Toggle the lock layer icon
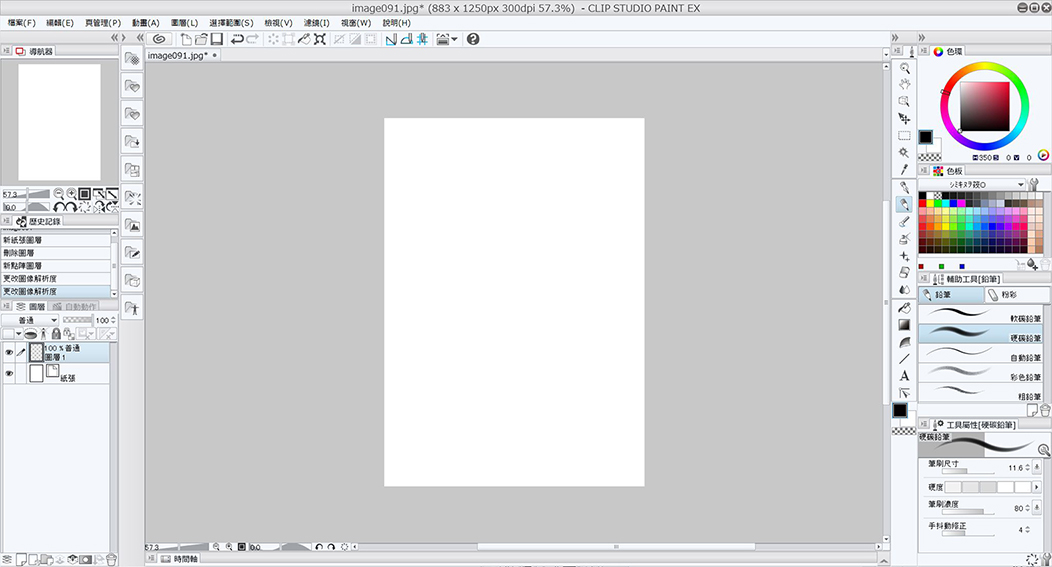 [56, 334]
